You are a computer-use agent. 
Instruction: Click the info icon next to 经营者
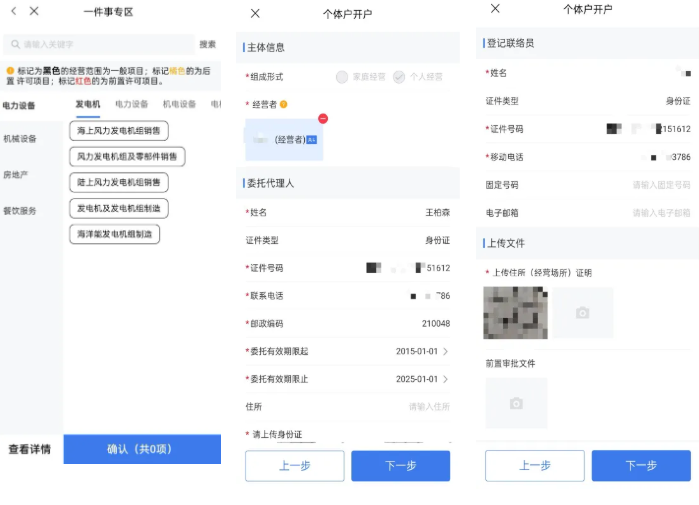click(x=284, y=104)
